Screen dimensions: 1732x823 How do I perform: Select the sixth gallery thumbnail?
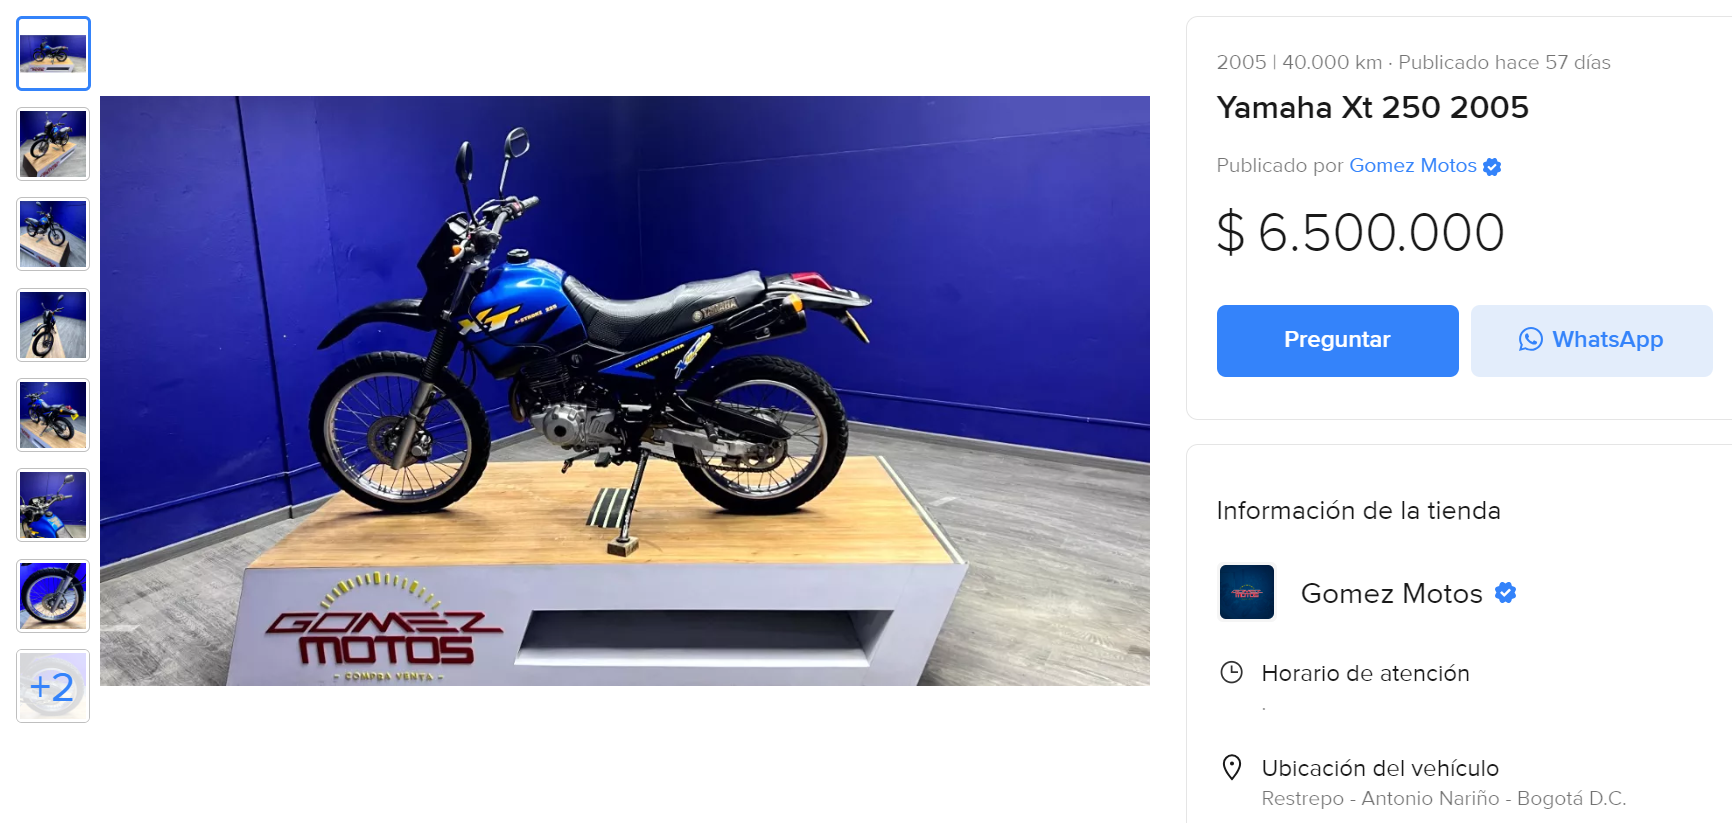tap(53, 505)
